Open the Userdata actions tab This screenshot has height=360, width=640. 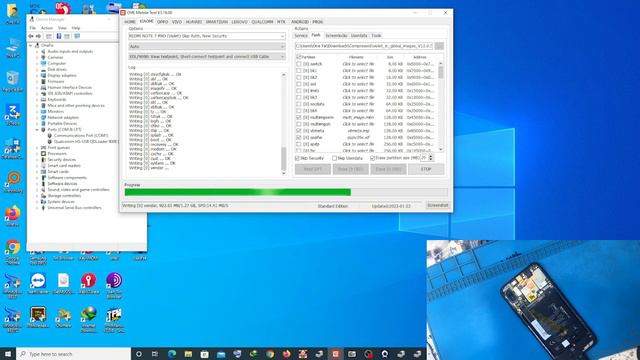tap(359, 36)
